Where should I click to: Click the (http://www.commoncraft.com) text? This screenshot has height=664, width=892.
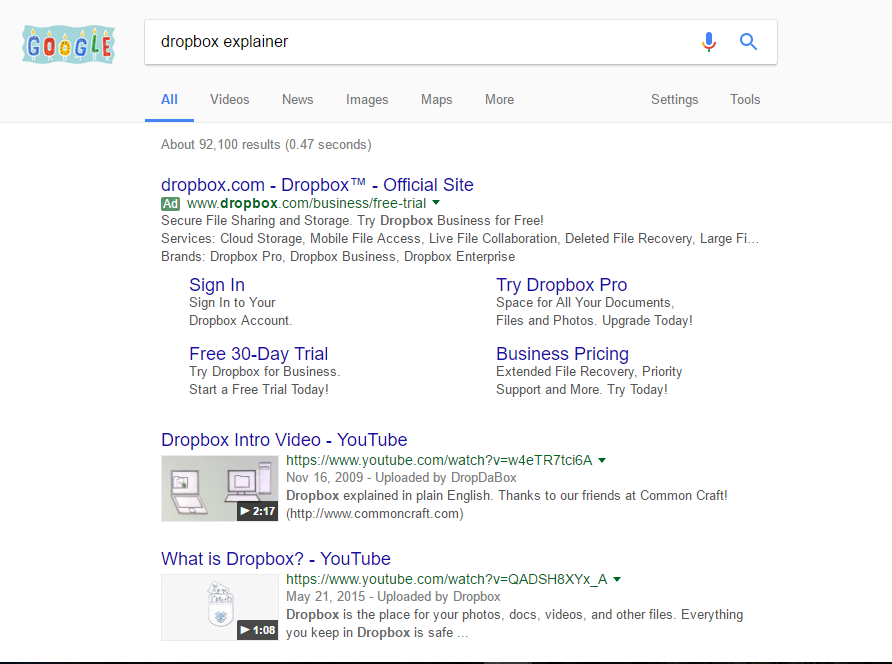point(375,514)
